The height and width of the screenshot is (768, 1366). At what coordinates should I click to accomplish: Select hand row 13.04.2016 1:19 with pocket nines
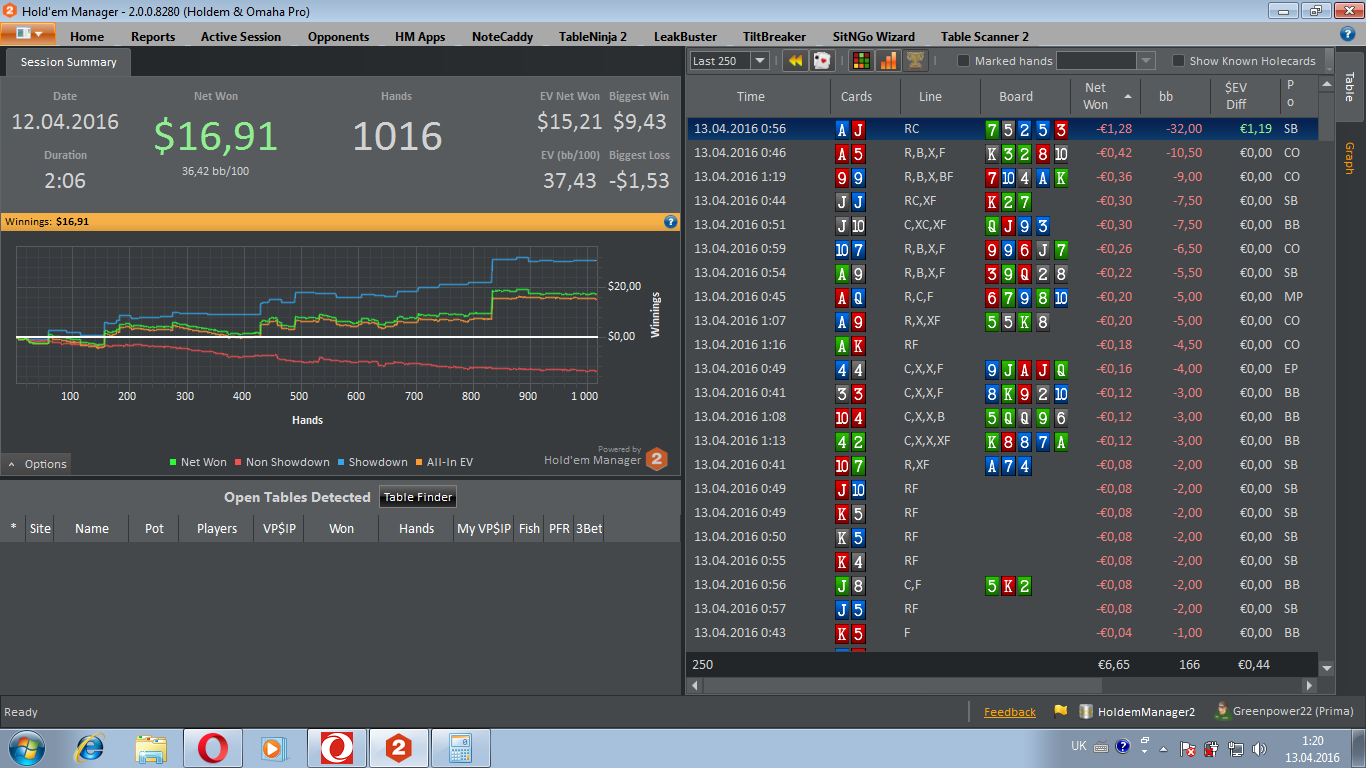pyautogui.click(x=1003, y=177)
